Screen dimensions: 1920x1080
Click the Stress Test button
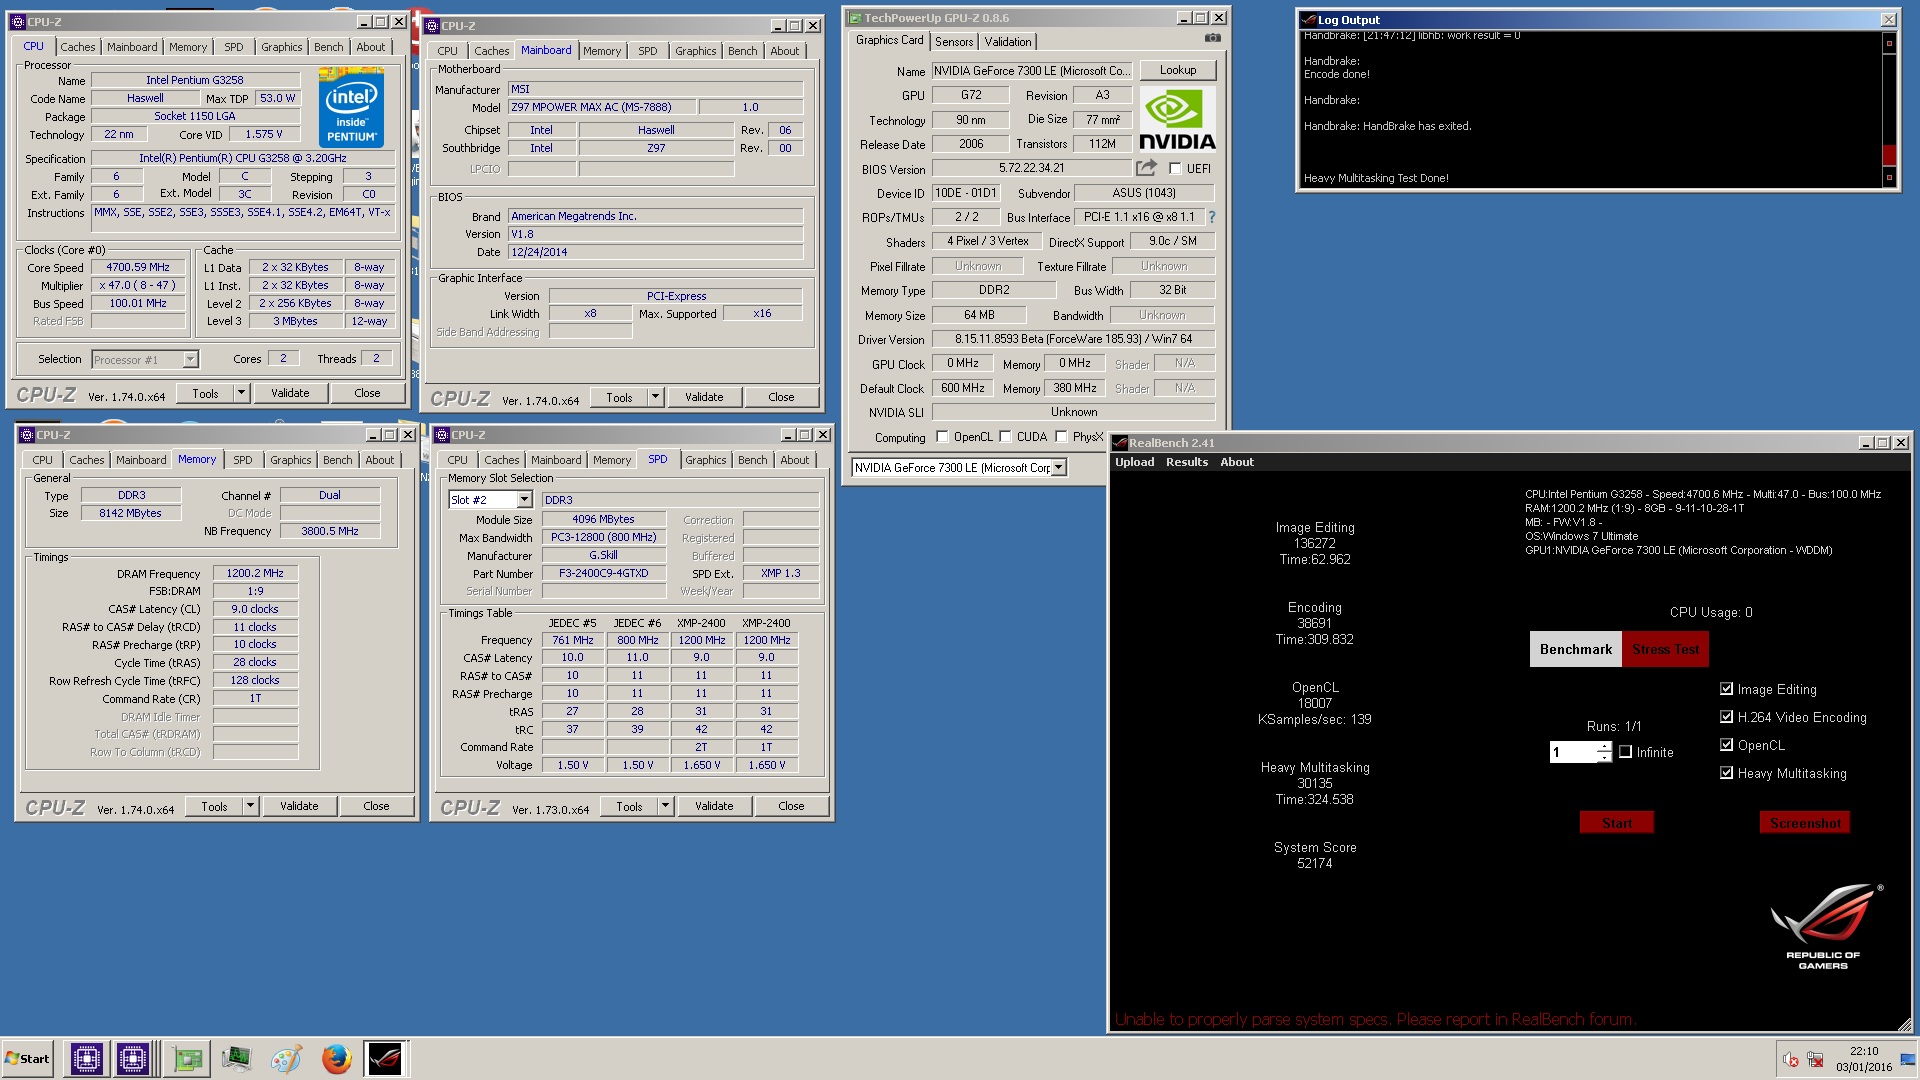coord(1665,649)
